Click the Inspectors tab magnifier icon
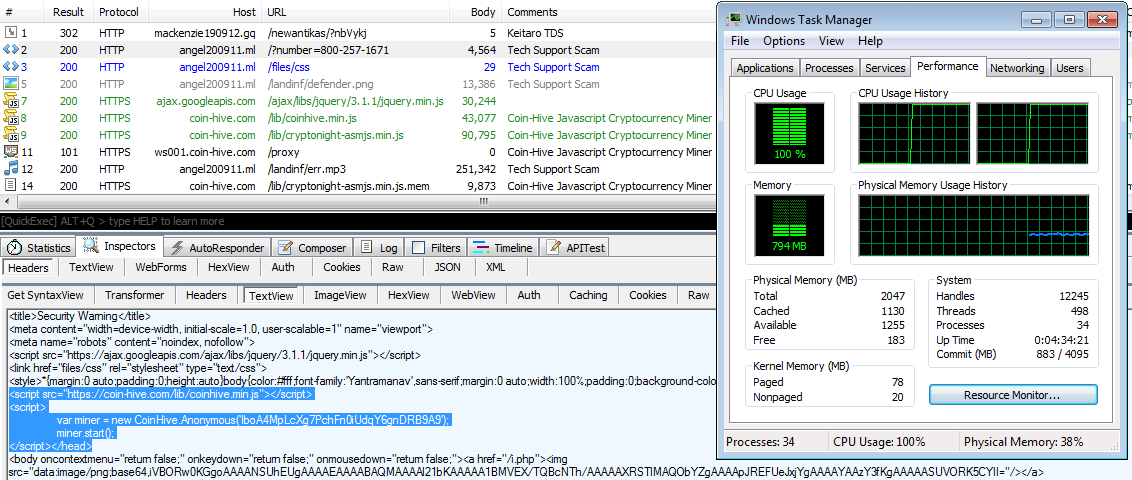The width and height of the screenshot is (1132, 480). click(92, 245)
